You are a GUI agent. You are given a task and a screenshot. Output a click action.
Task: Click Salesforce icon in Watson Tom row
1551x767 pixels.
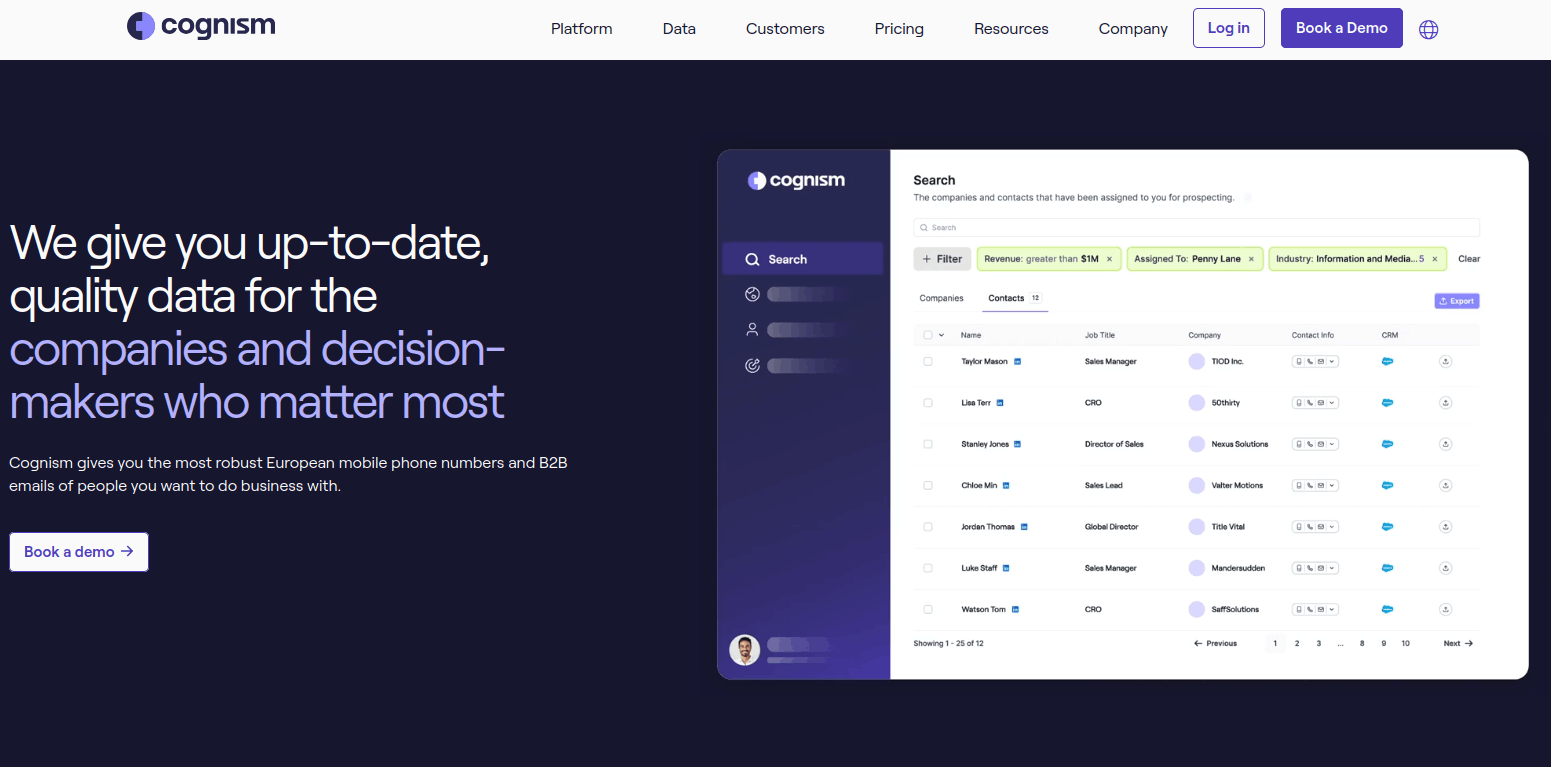(1387, 609)
